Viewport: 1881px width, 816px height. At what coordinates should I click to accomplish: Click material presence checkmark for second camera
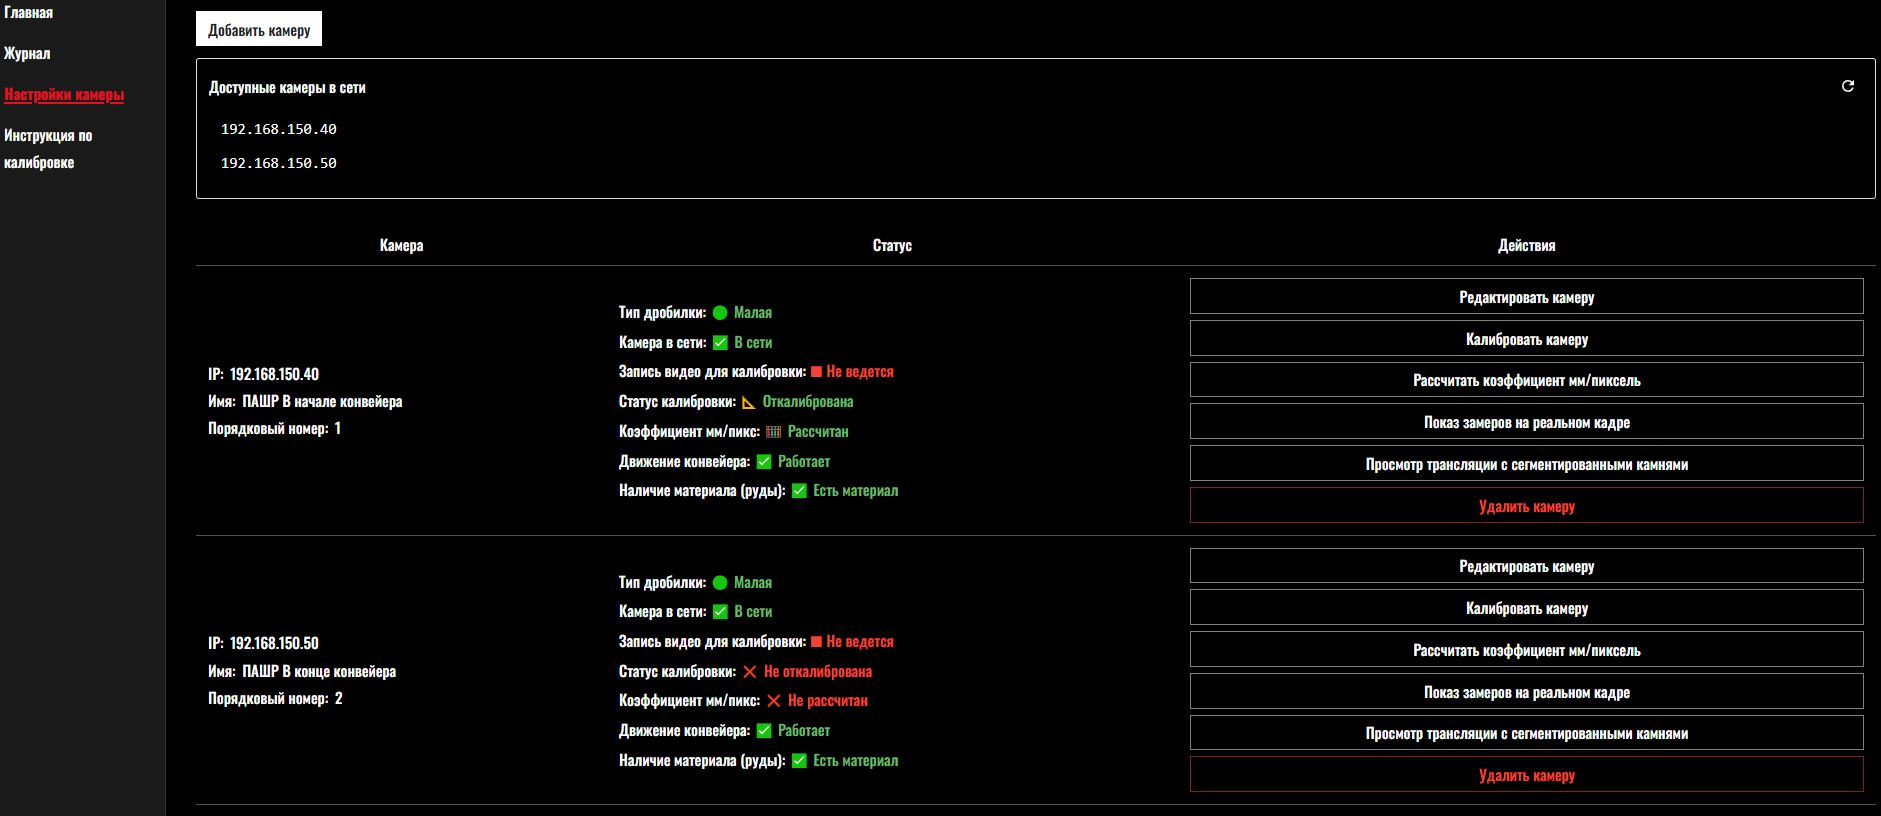[x=799, y=761]
